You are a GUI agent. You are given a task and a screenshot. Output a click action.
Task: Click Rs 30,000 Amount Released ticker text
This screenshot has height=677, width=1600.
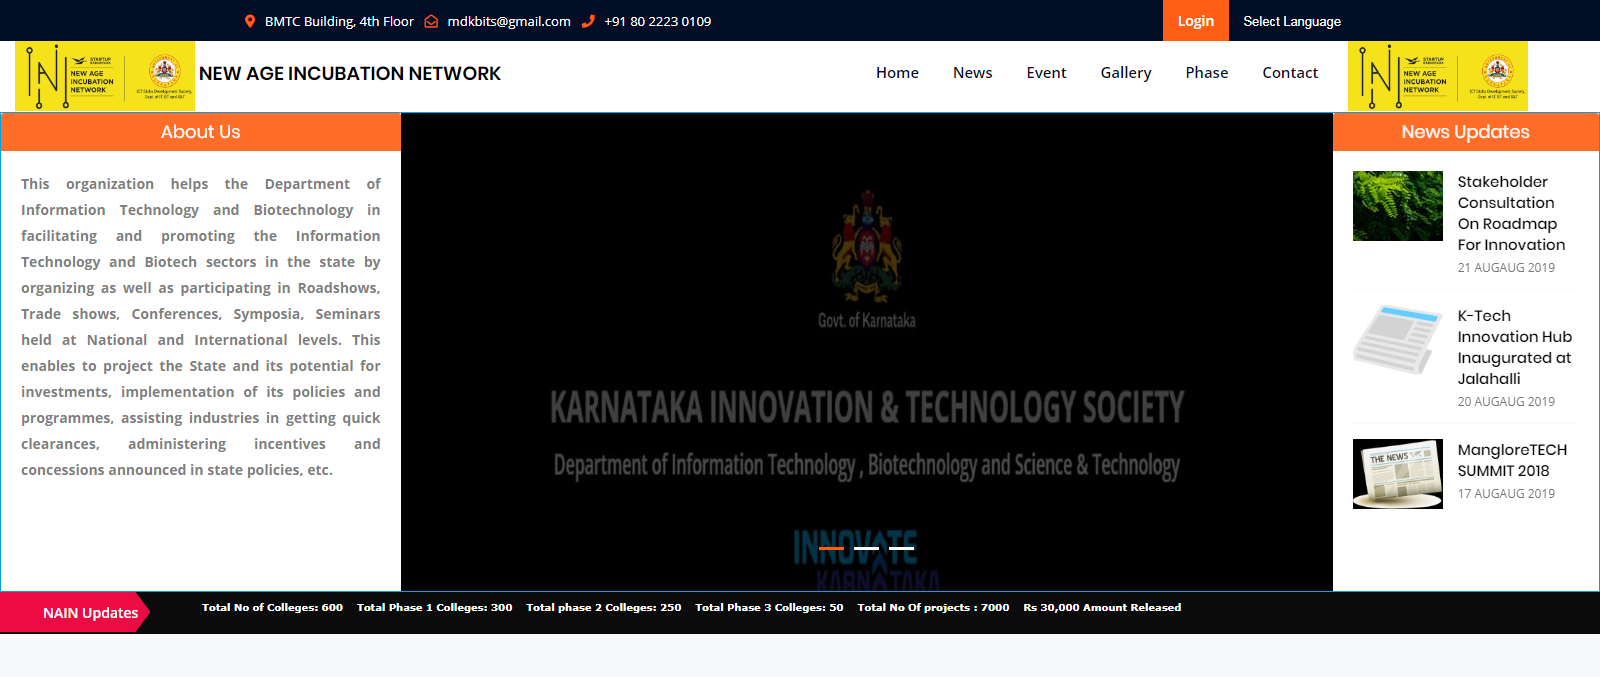click(1102, 607)
